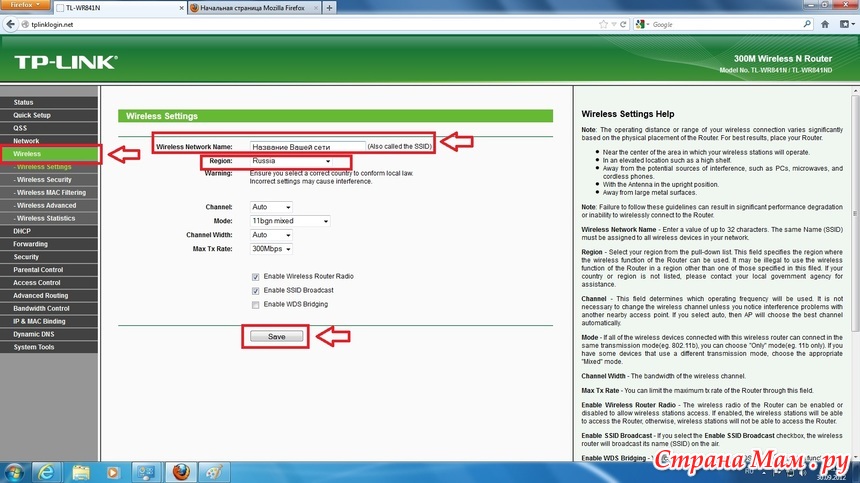
Task: Click into the Google search field
Action: coord(725,24)
